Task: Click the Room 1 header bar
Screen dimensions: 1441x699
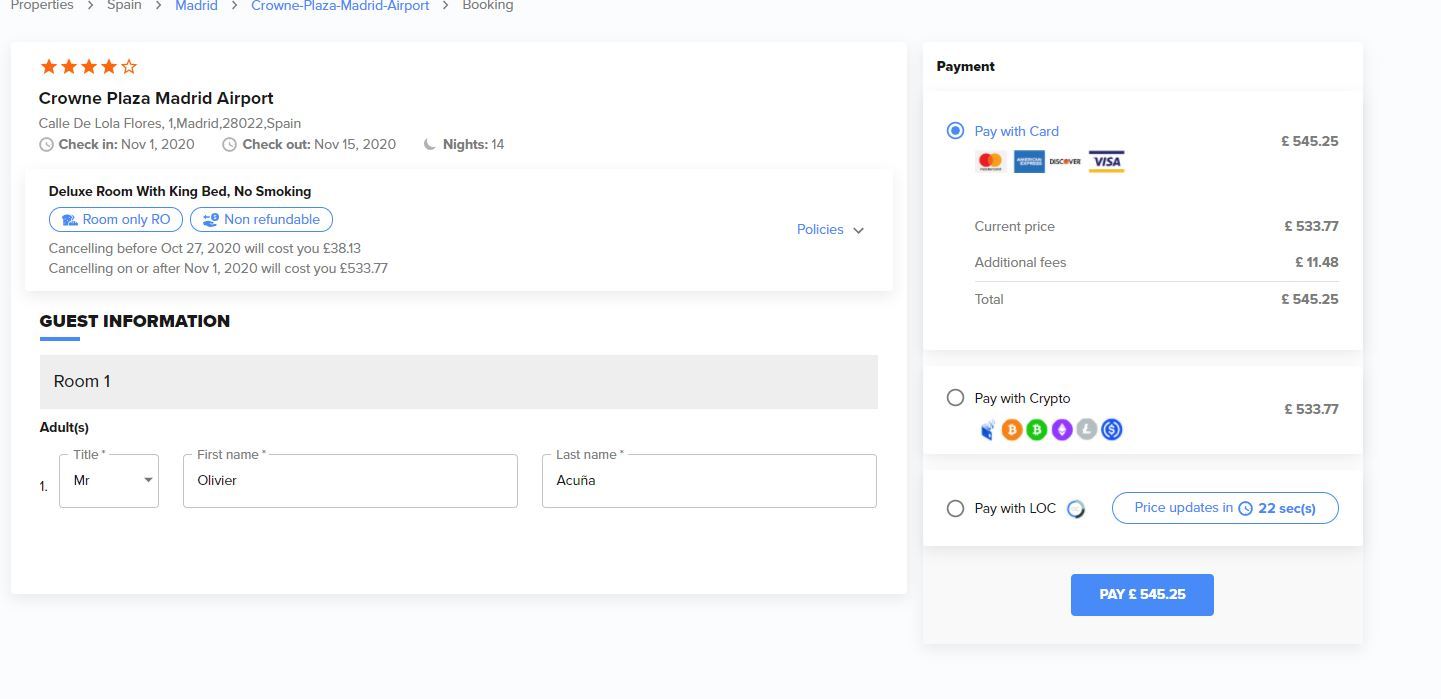Action: 459,382
